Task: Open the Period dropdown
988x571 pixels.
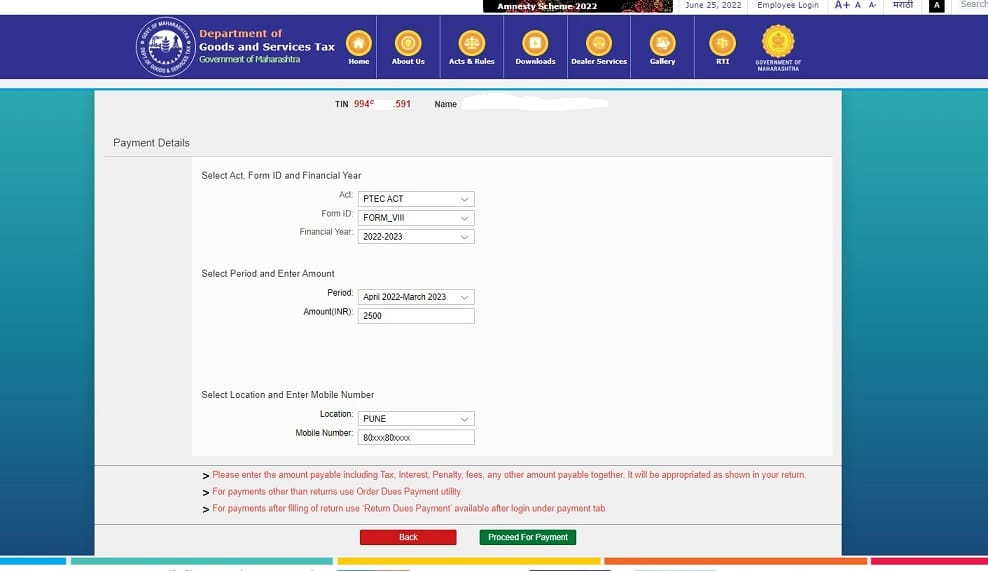Action: tap(416, 297)
